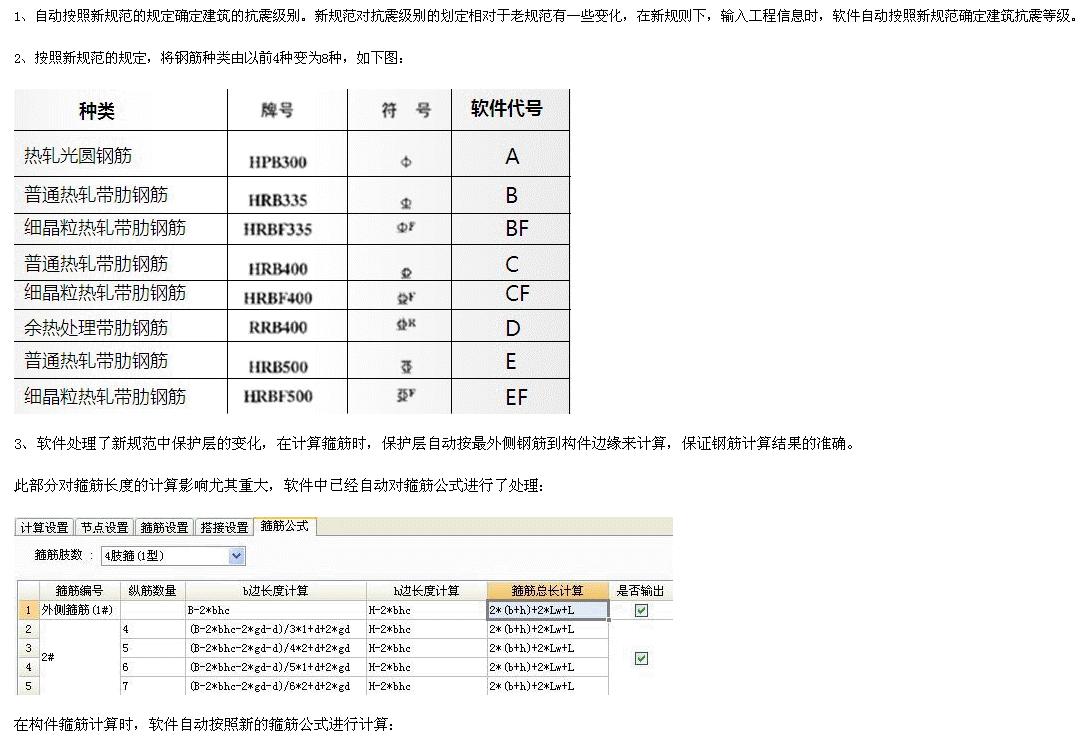The image size is (1085, 744).
Task: Click the highlighted 箍筋总长计算 column header
Action: pos(546,590)
